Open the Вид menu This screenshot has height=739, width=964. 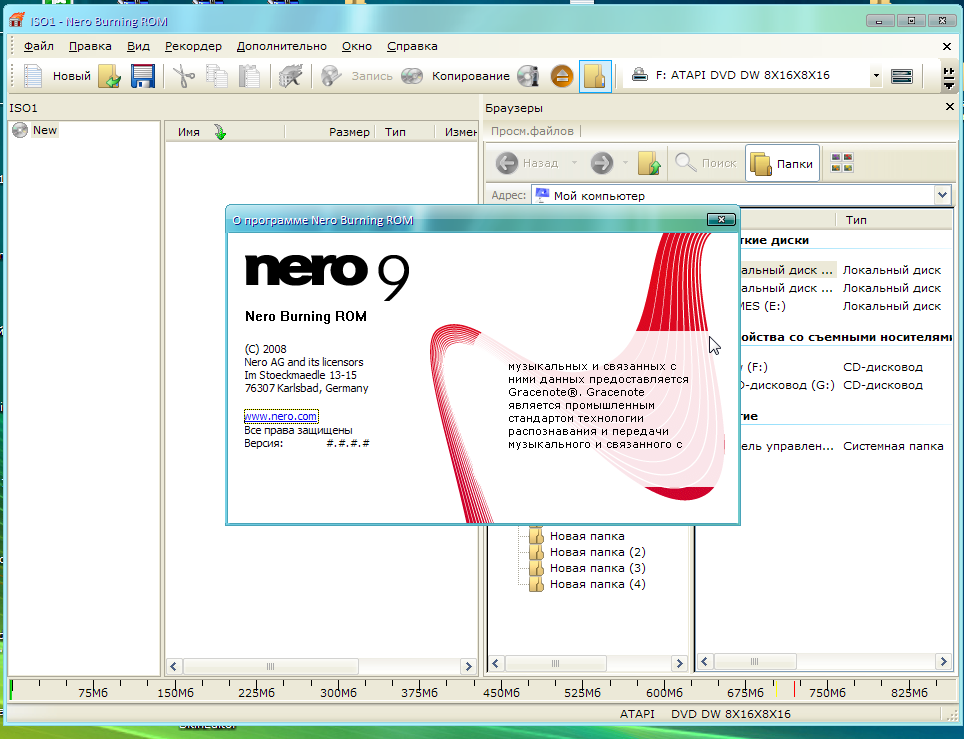coord(138,46)
